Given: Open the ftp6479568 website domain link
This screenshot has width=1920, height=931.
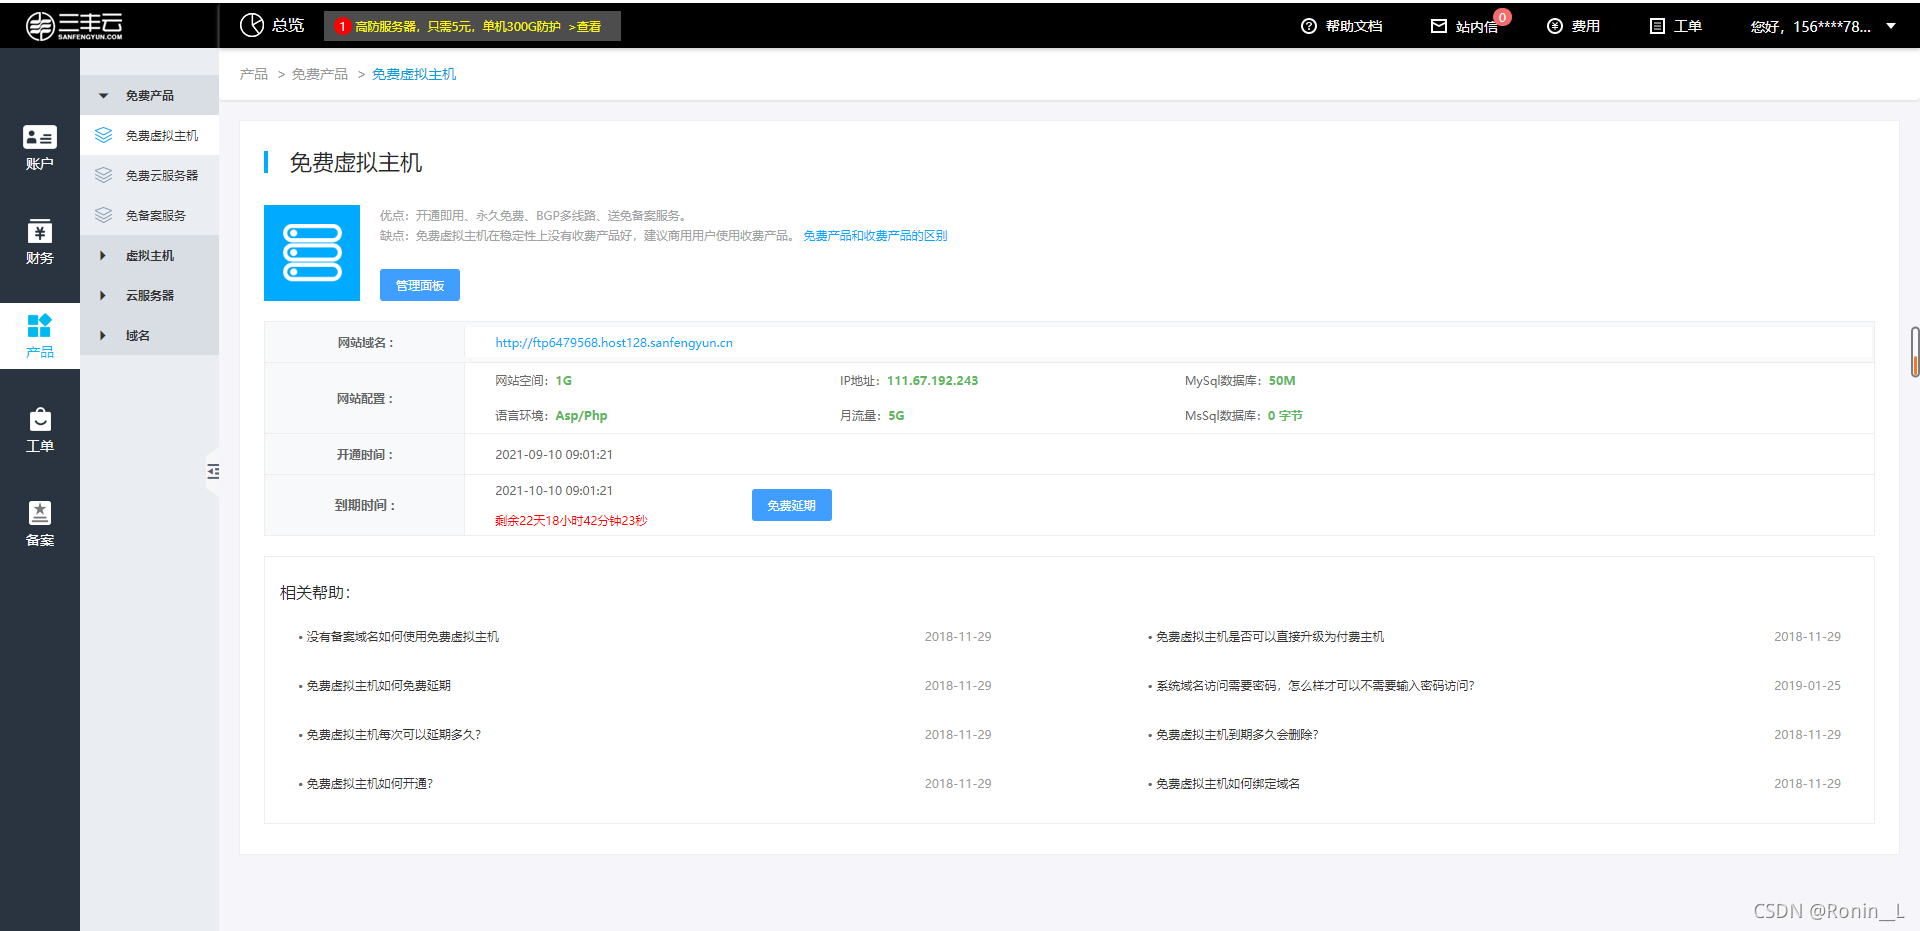Looking at the screenshot, I should [x=614, y=342].
